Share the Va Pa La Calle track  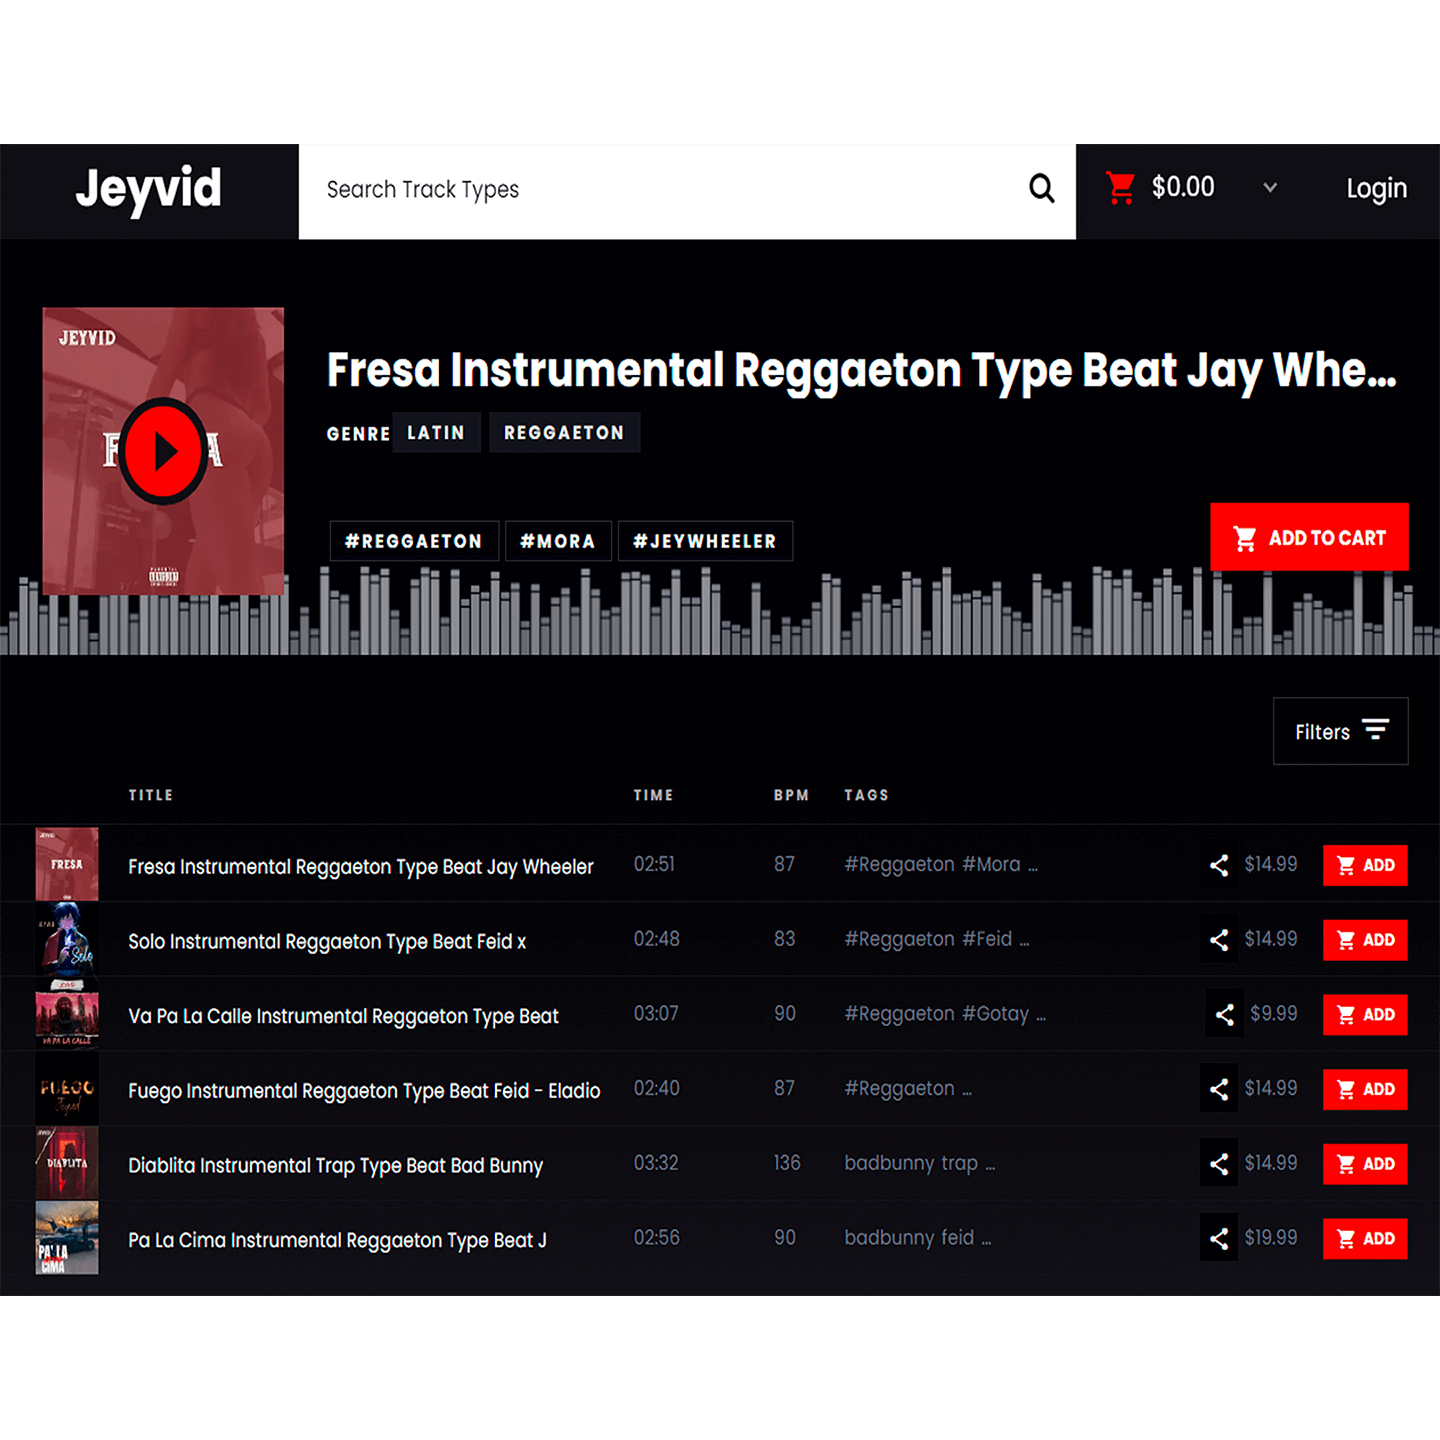tap(1224, 1015)
